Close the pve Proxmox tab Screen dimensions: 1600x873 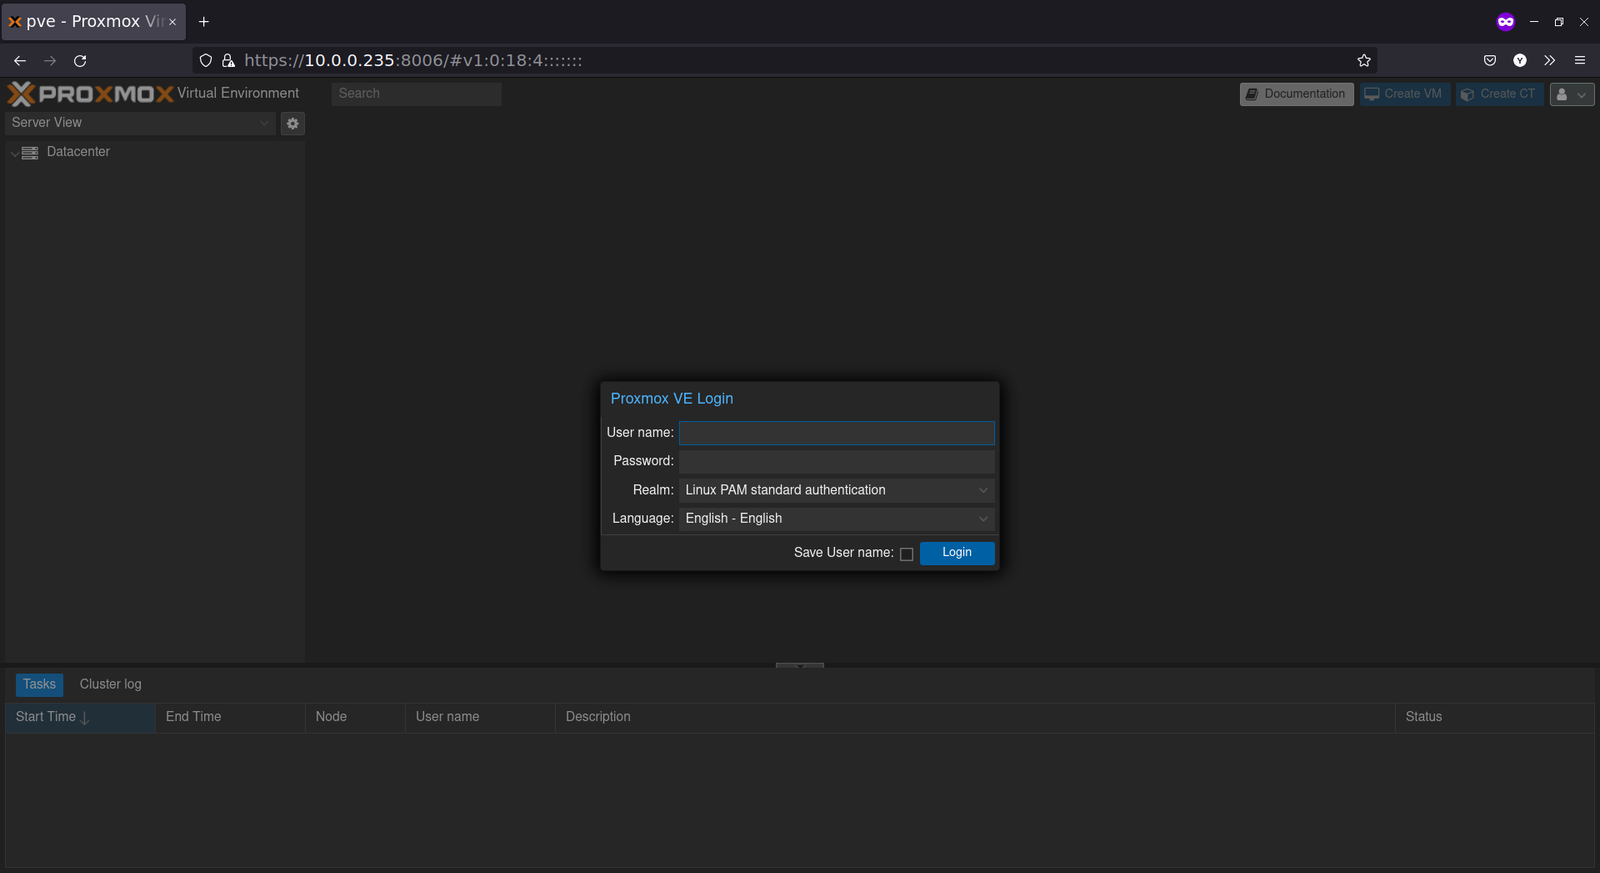tap(172, 22)
